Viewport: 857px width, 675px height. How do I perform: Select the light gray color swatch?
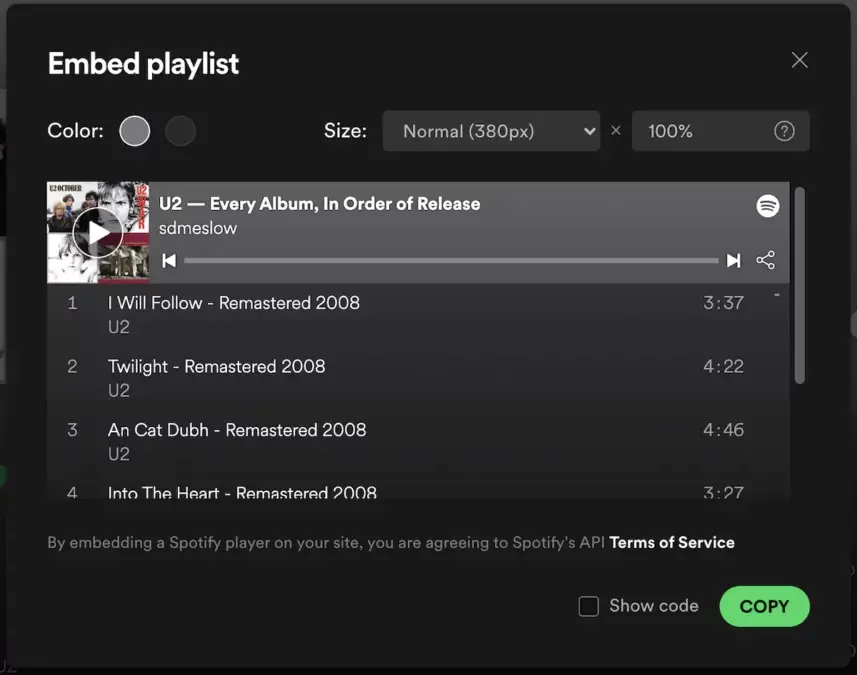point(134,130)
